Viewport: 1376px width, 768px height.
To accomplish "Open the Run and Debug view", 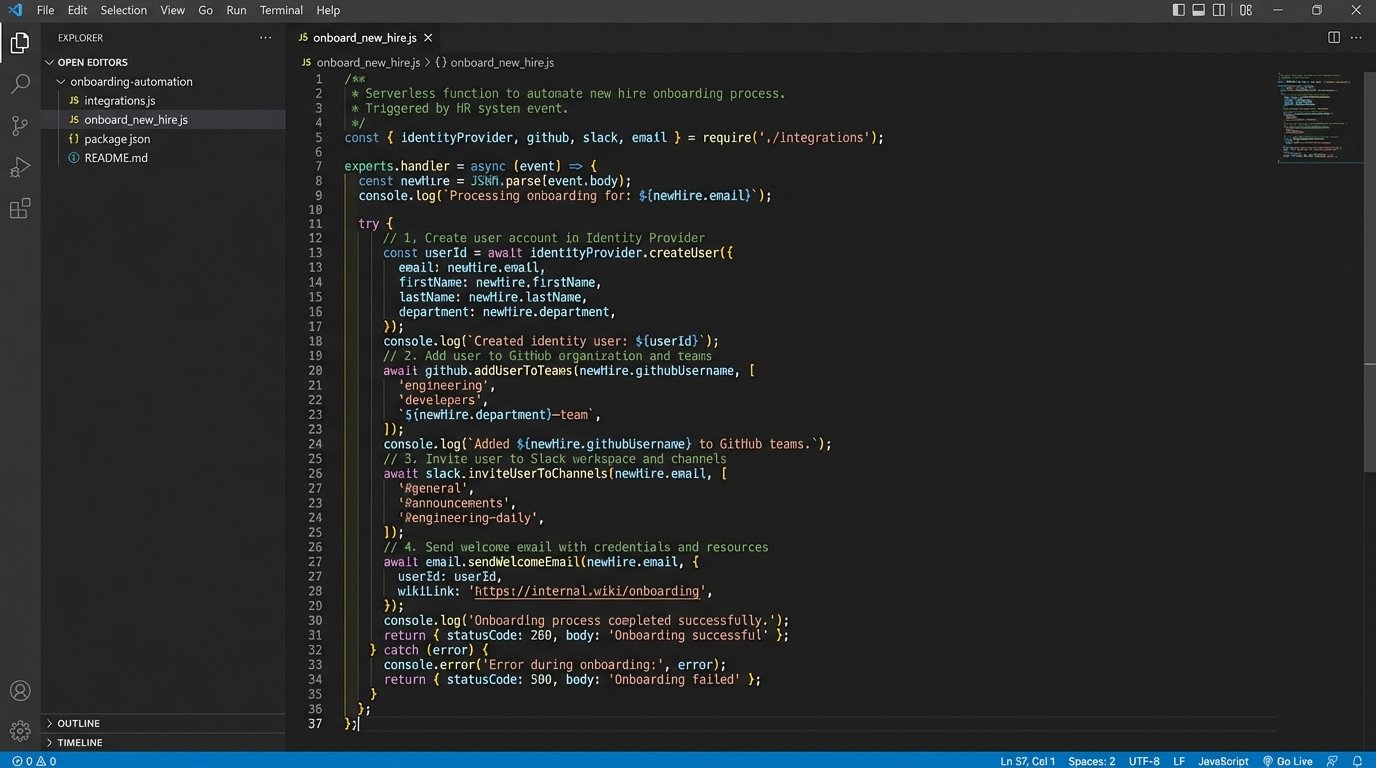I will (x=20, y=167).
